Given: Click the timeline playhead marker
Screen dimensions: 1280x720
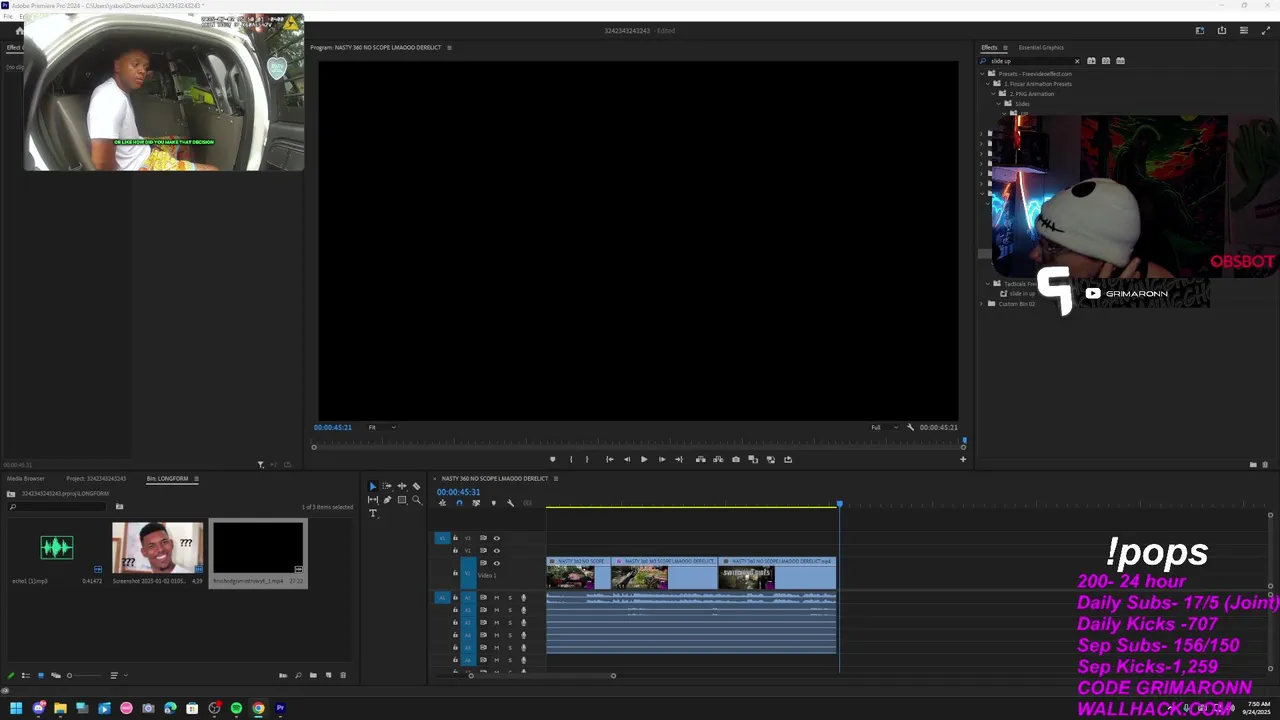Looking at the screenshot, I should click(x=839, y=504).
